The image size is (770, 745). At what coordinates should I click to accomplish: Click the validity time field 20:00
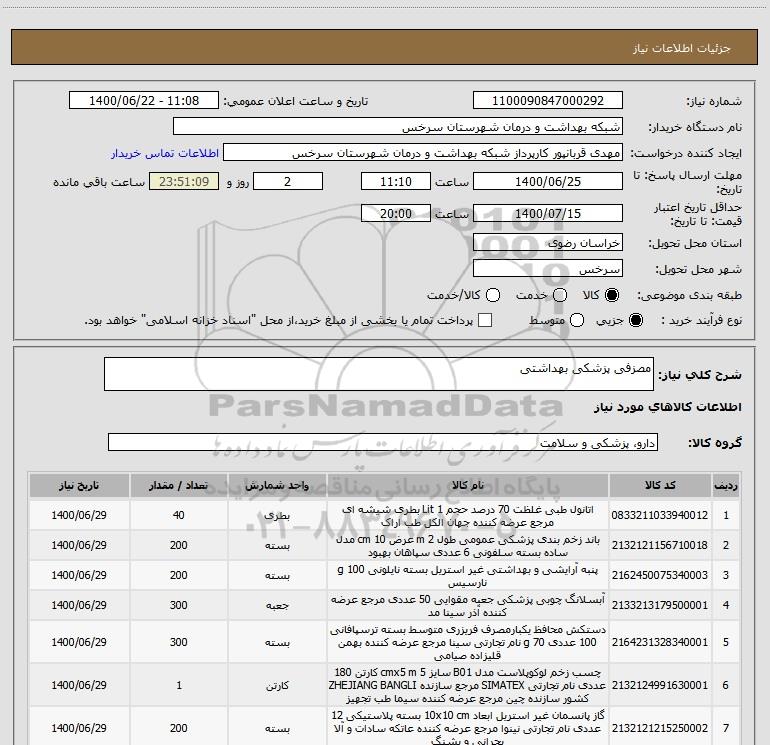click(x=396, y=213)
